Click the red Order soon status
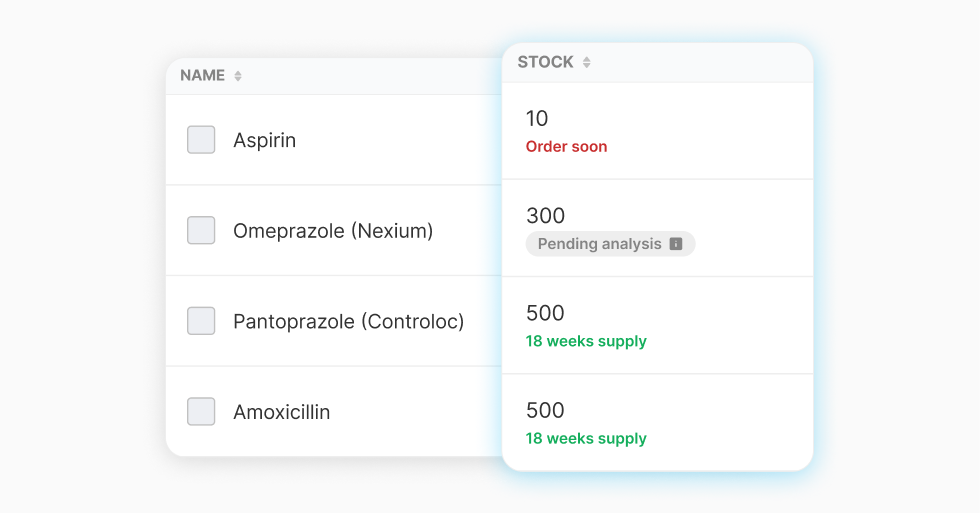980x513 pixels. click(x=566, y=147)
